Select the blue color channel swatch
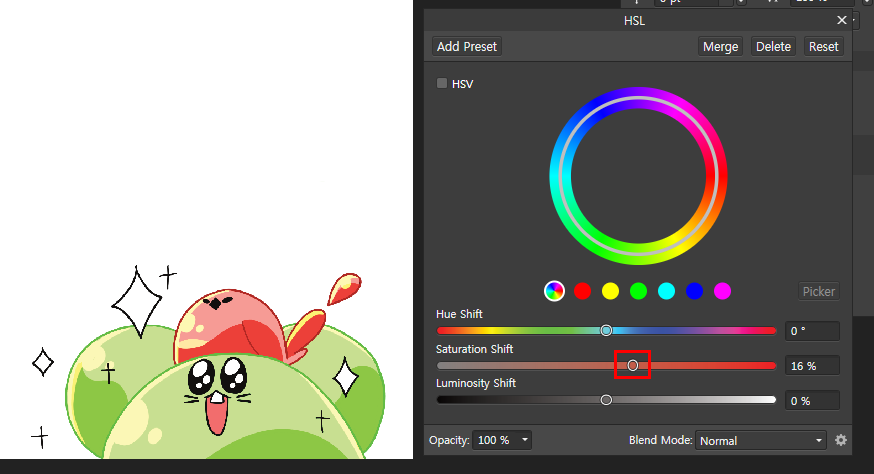 point(695,291)
